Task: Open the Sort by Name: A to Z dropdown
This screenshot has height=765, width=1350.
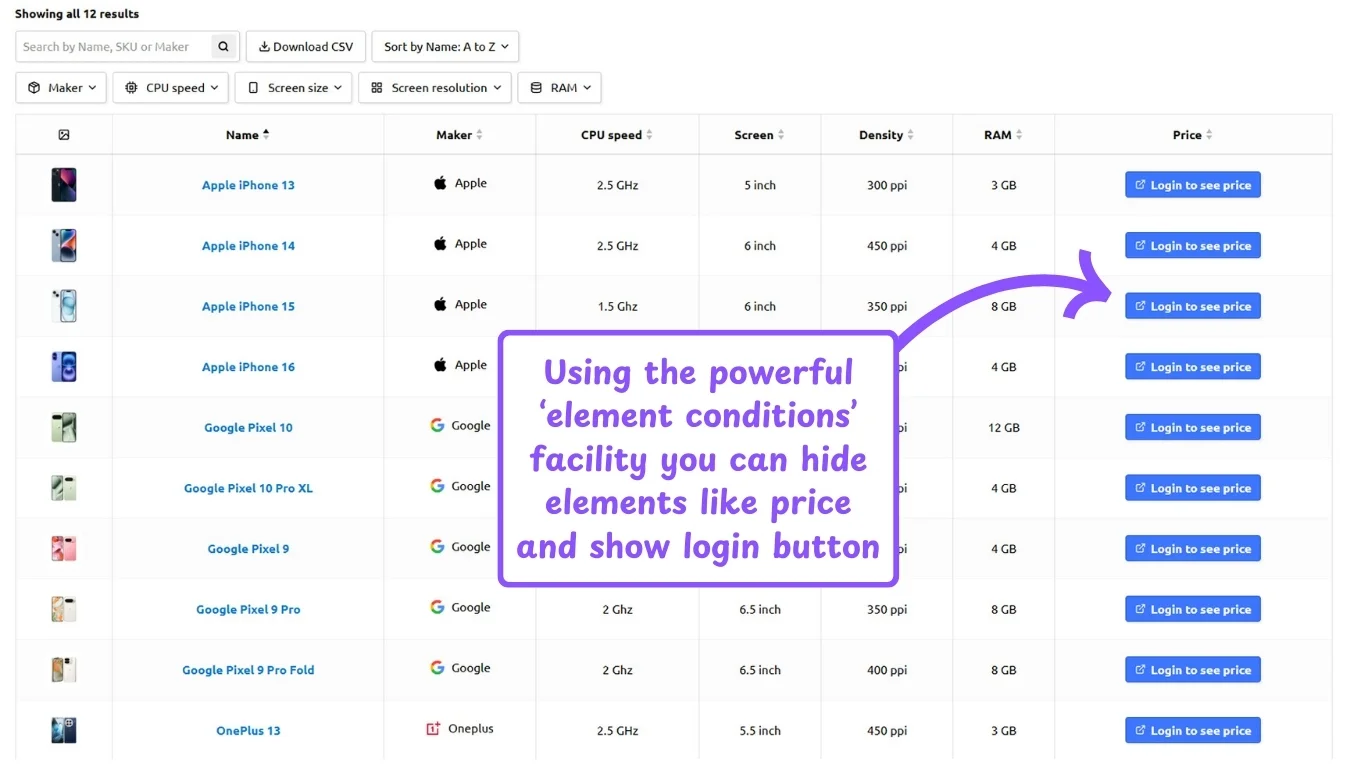Action: 445,46
